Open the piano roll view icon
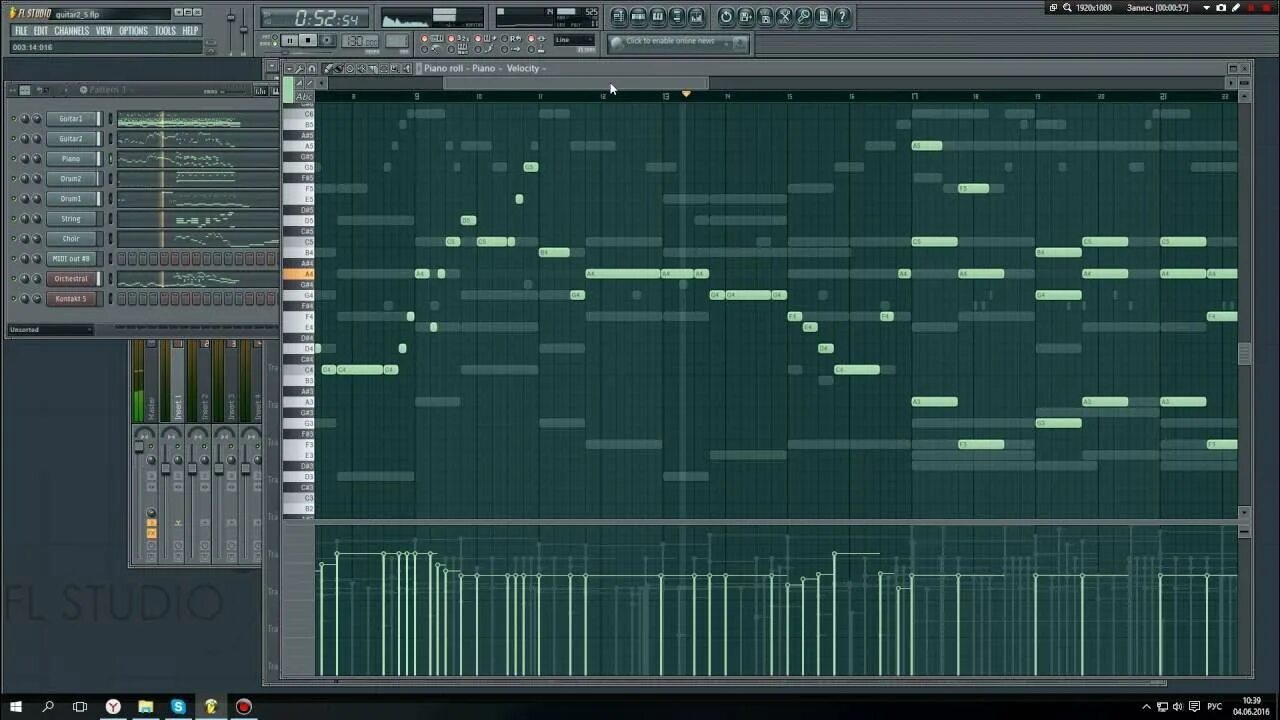 (x=658, y=16)
